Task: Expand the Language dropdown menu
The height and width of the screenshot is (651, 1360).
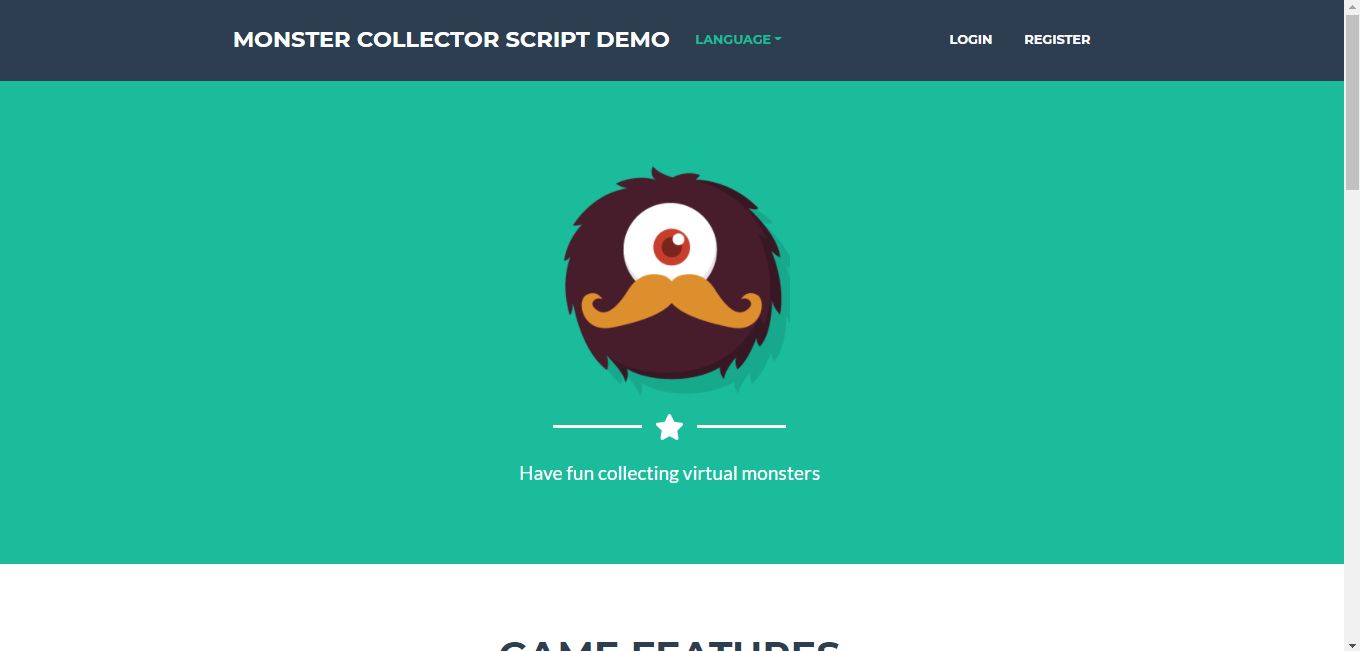Action: pos(738,40)
